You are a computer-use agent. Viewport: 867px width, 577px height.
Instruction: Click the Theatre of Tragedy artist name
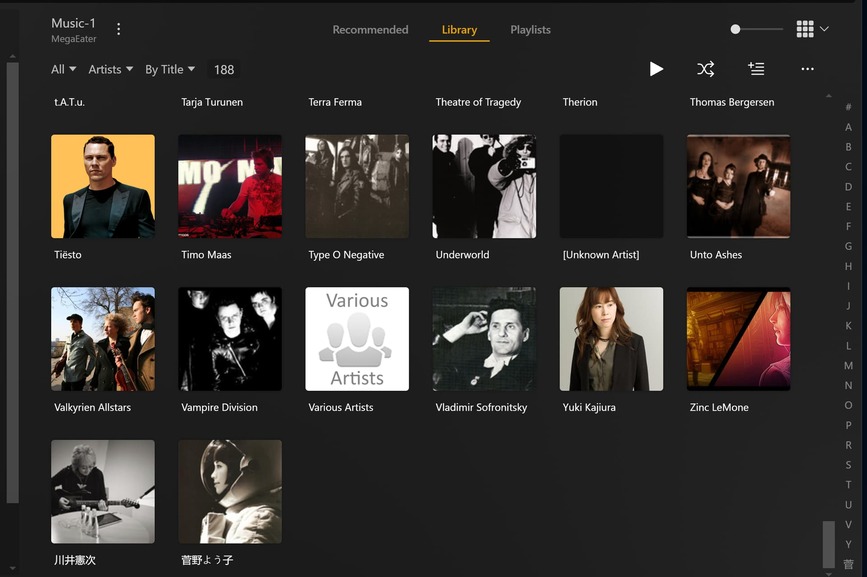478,102
